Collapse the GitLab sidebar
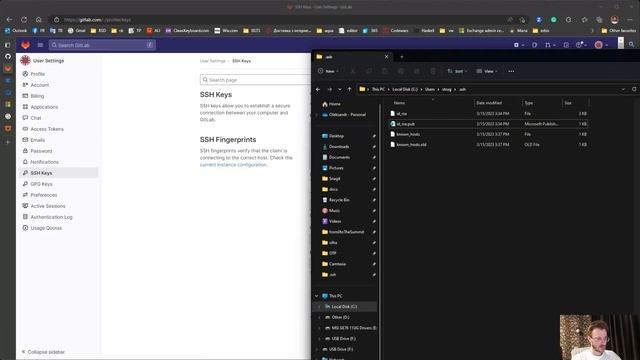The image size is (640, 360). (x=43, y=352)
